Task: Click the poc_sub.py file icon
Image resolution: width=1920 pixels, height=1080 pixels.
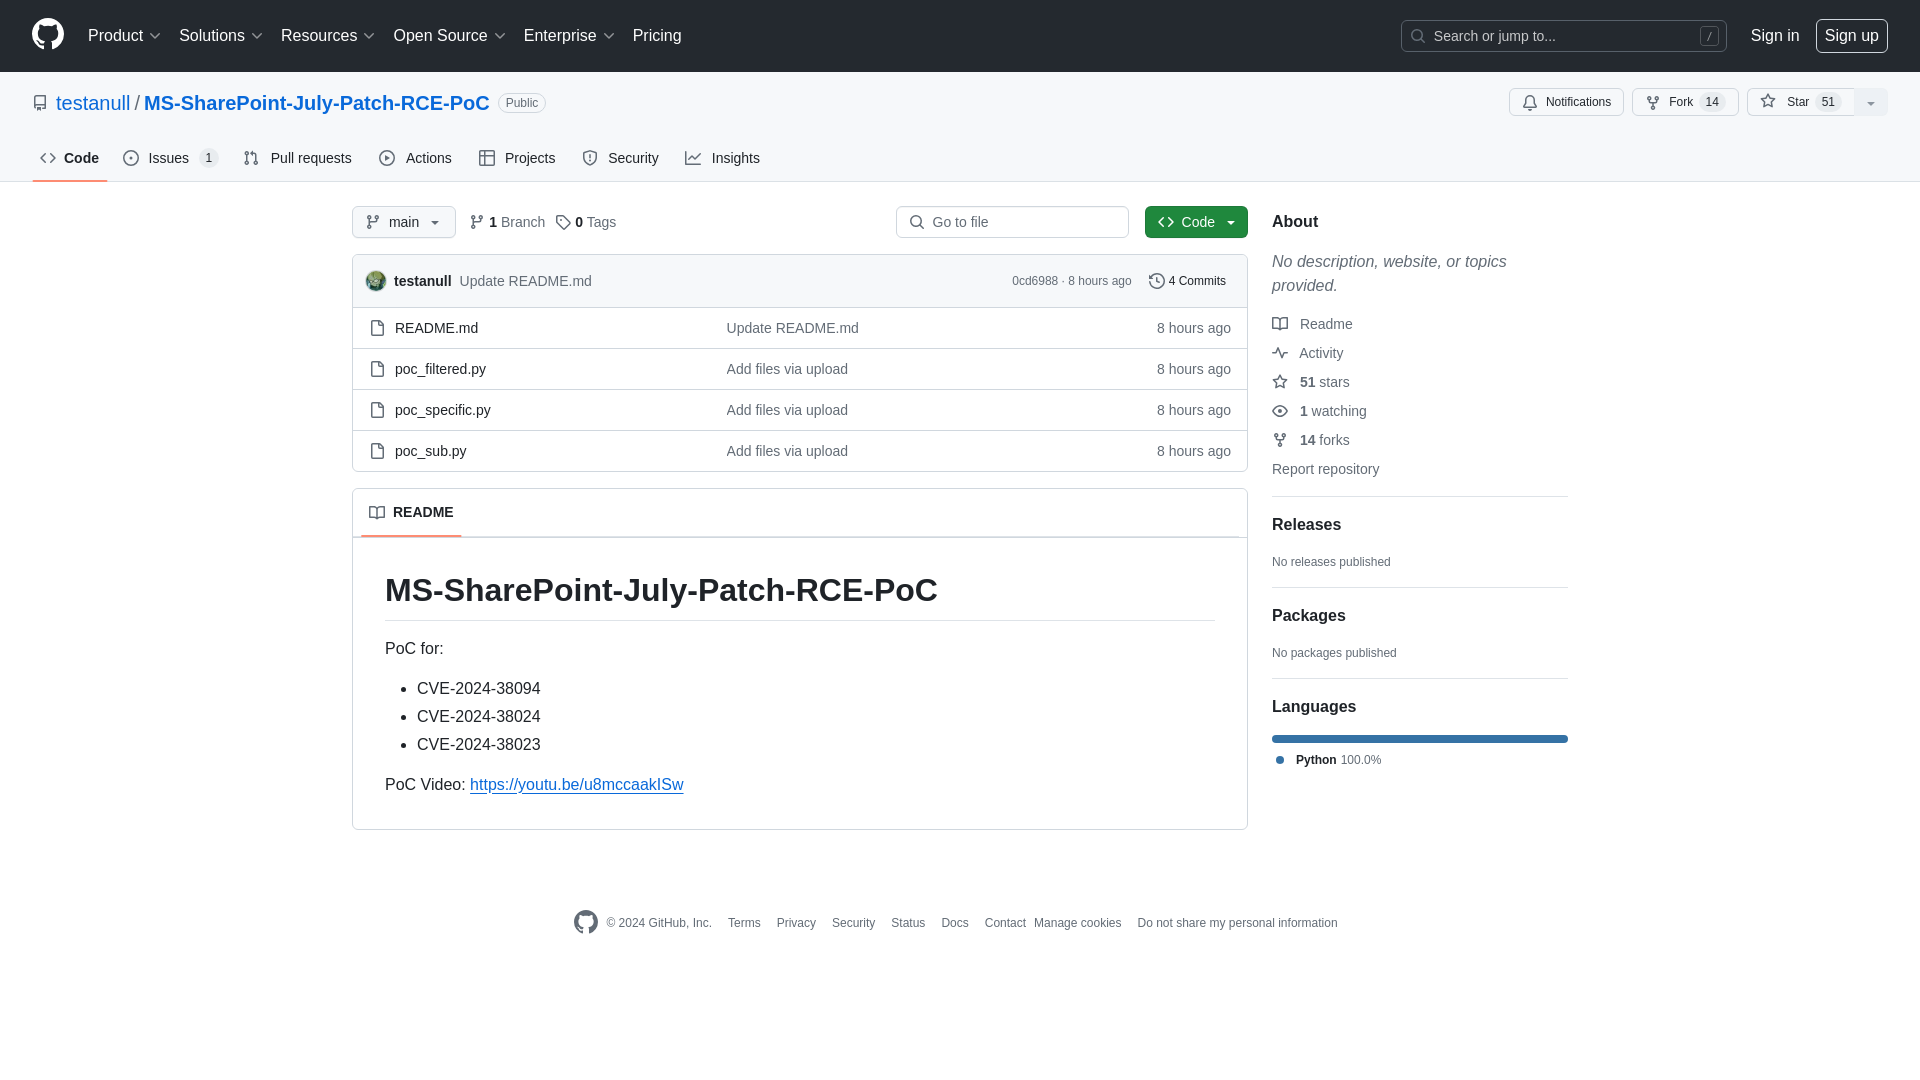Action: [377, 451]
